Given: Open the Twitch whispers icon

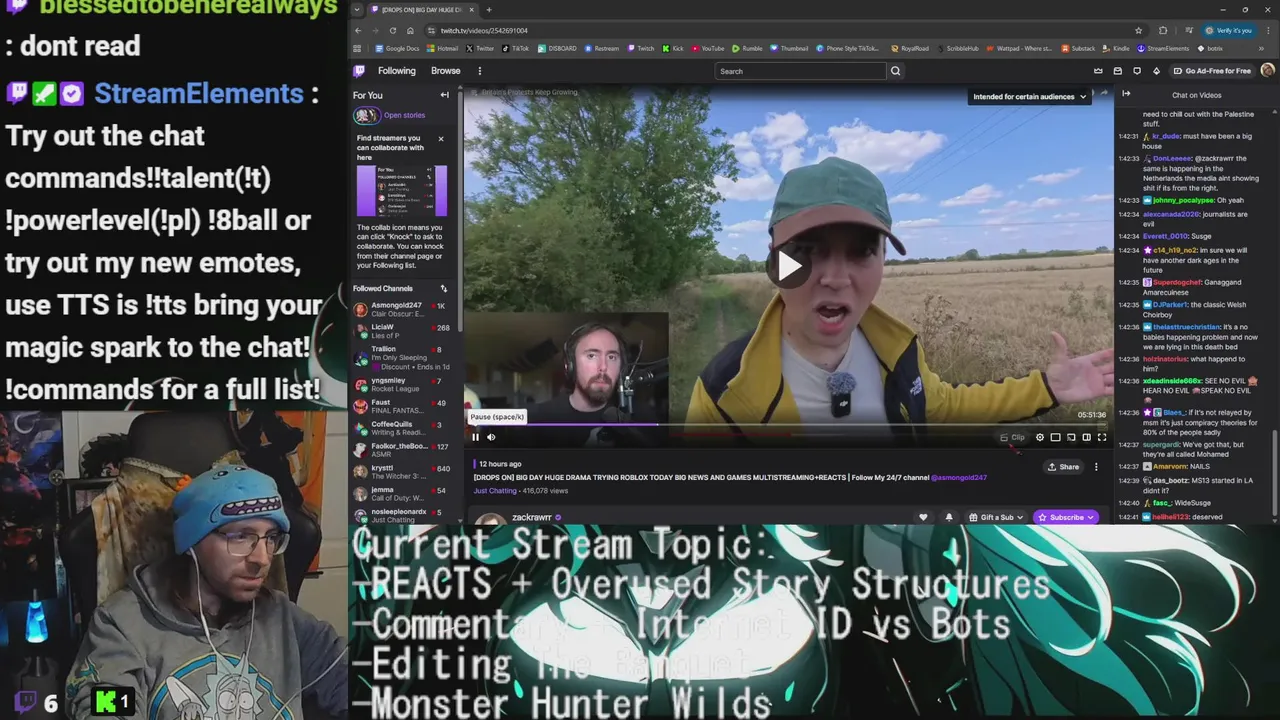Looking at the screenshot, I should click(x=1137, y=71).
